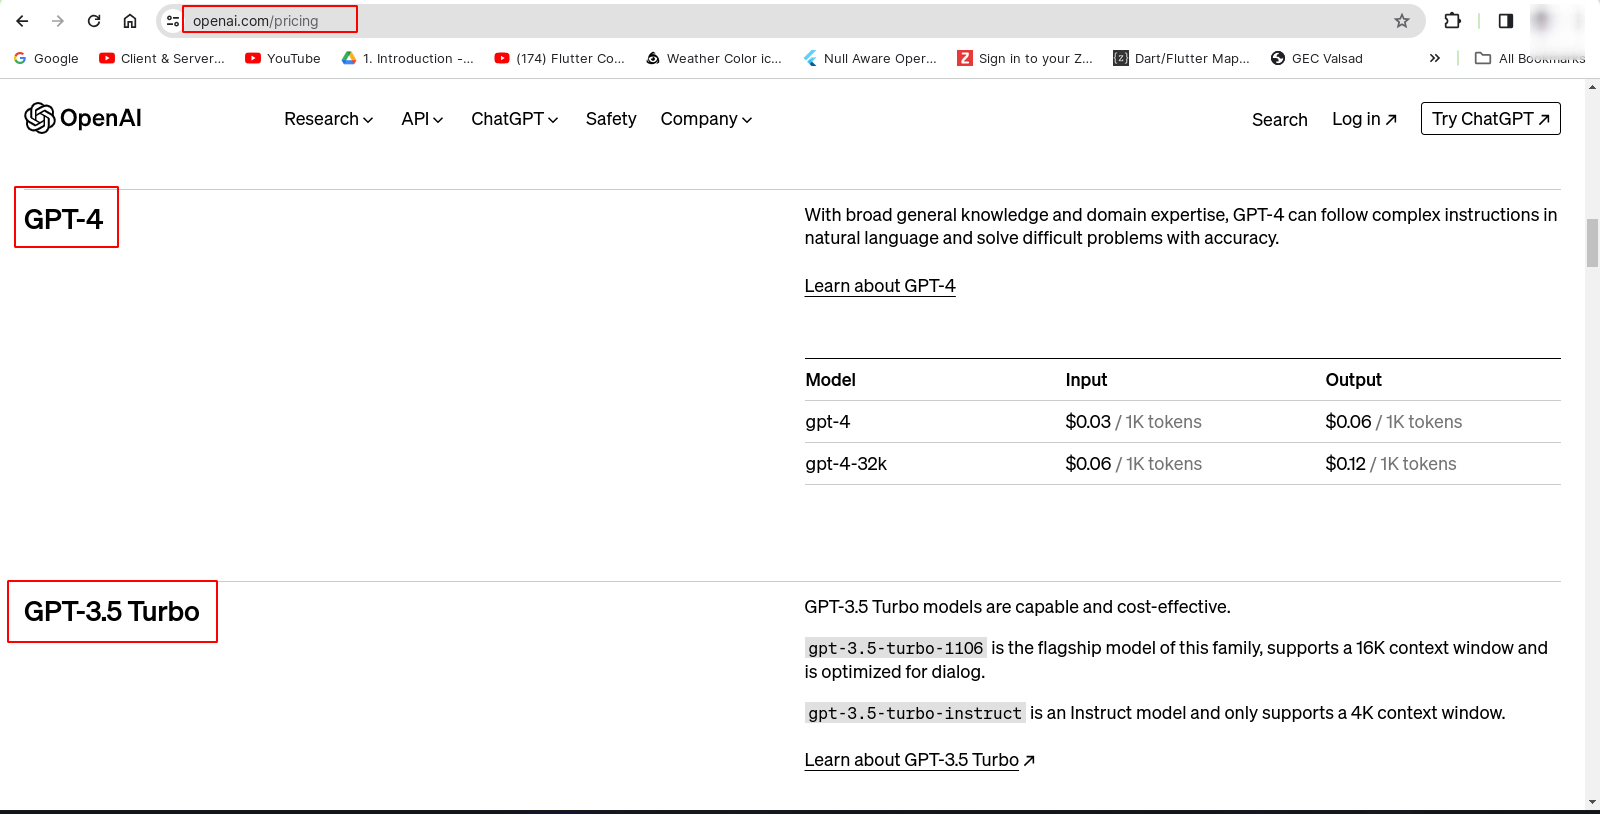Click the GPT-3.5 Turbo section heading
Image resolution: width=1600 pixels, height=814 pixels.
coord(112,611)
